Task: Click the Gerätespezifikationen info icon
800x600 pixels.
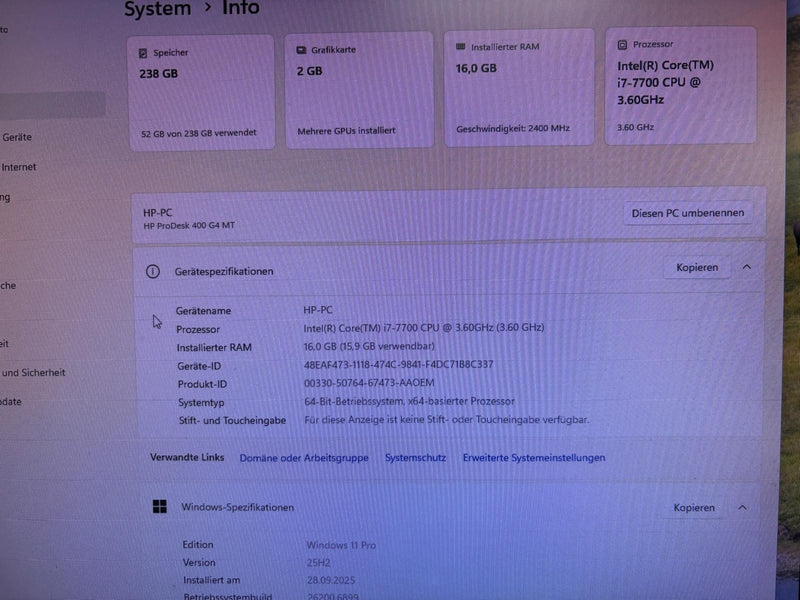Action: 153,271
